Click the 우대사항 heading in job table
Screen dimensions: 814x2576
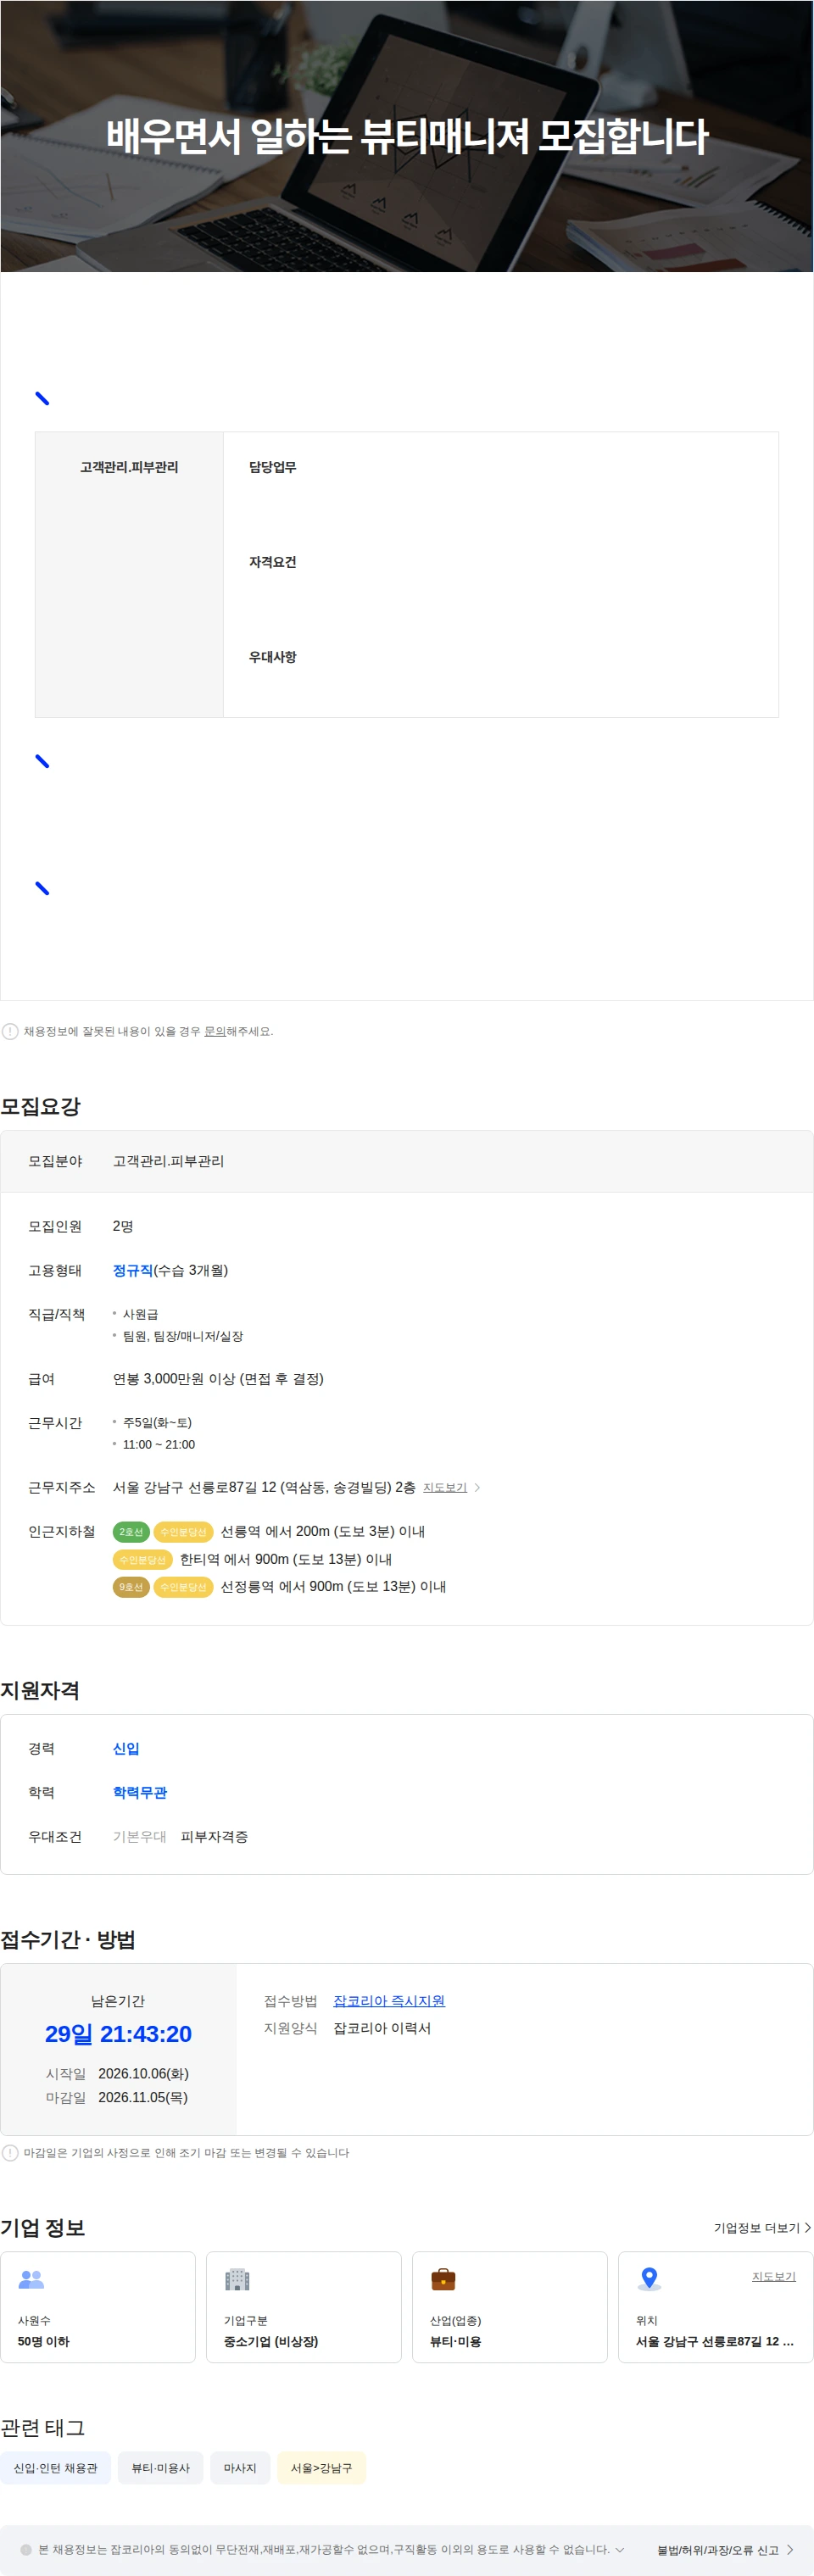click(x=273, y=657)
